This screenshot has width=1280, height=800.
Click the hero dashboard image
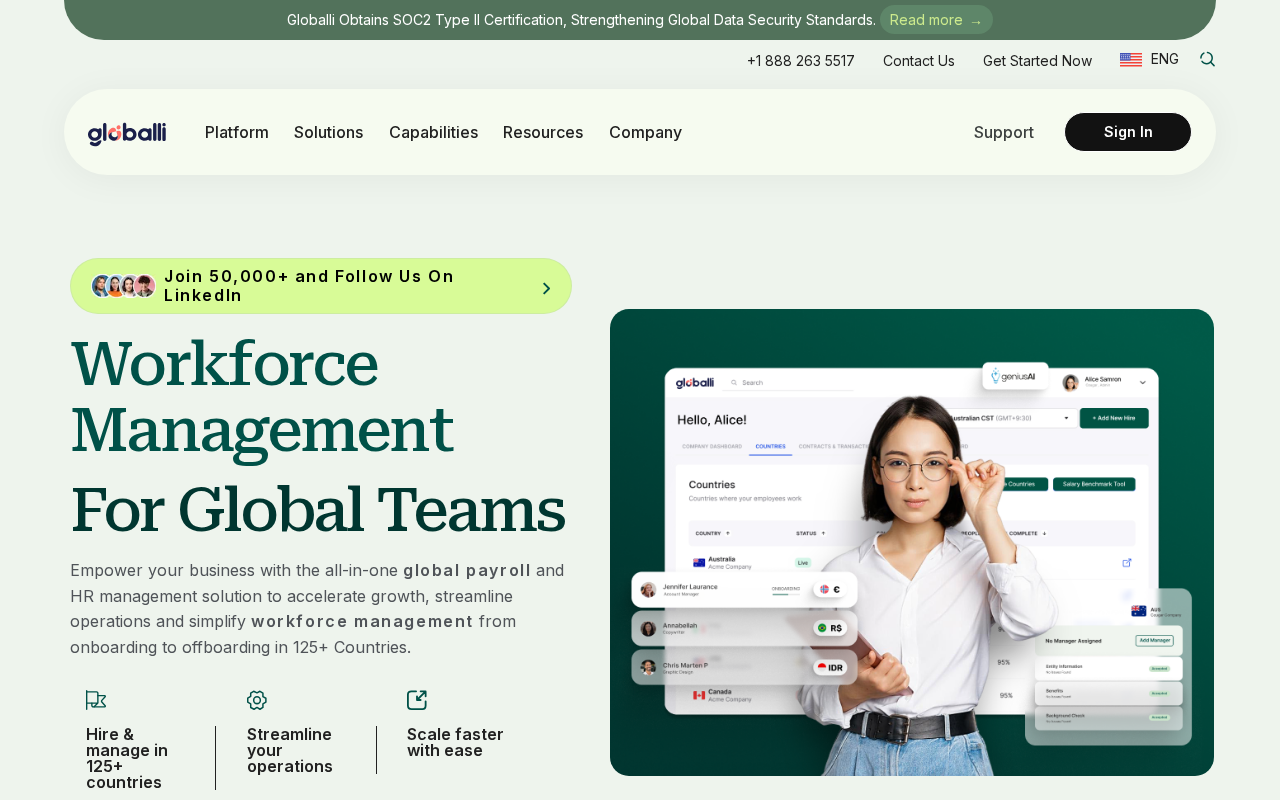click(x=912, y=542)
